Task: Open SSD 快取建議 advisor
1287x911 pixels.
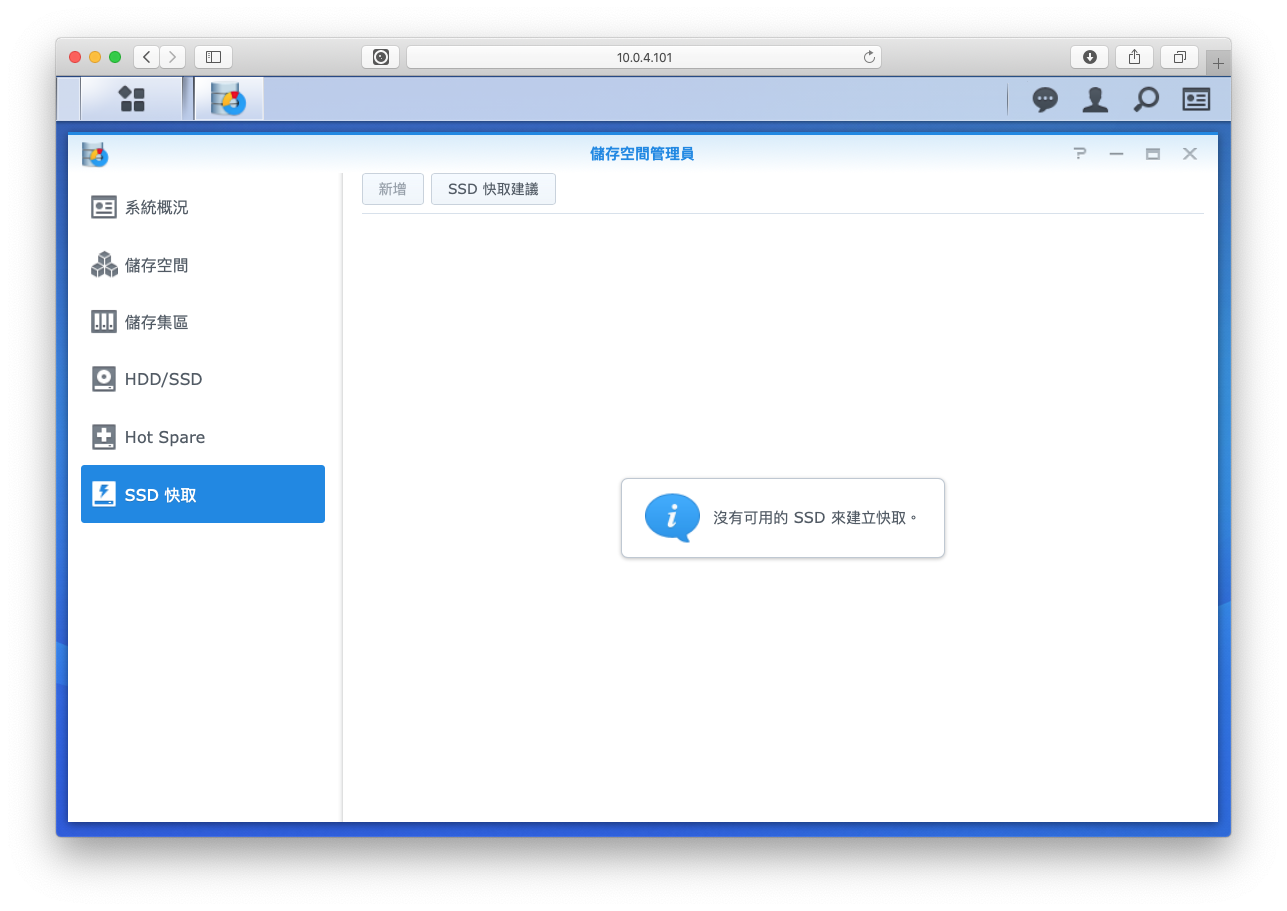Action: pyautogui.click(x=493, y=189)
